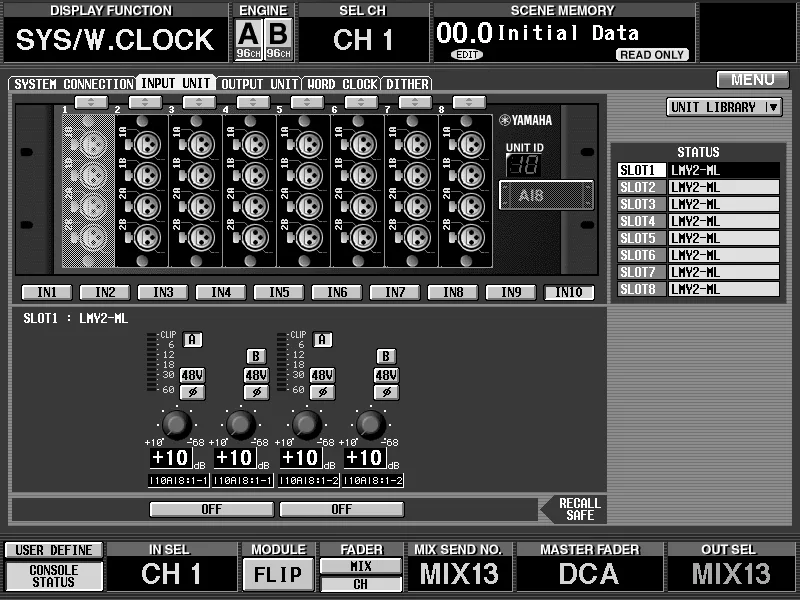
Task: Invert phase on fourth channel
Action: (x=386, y=392)
